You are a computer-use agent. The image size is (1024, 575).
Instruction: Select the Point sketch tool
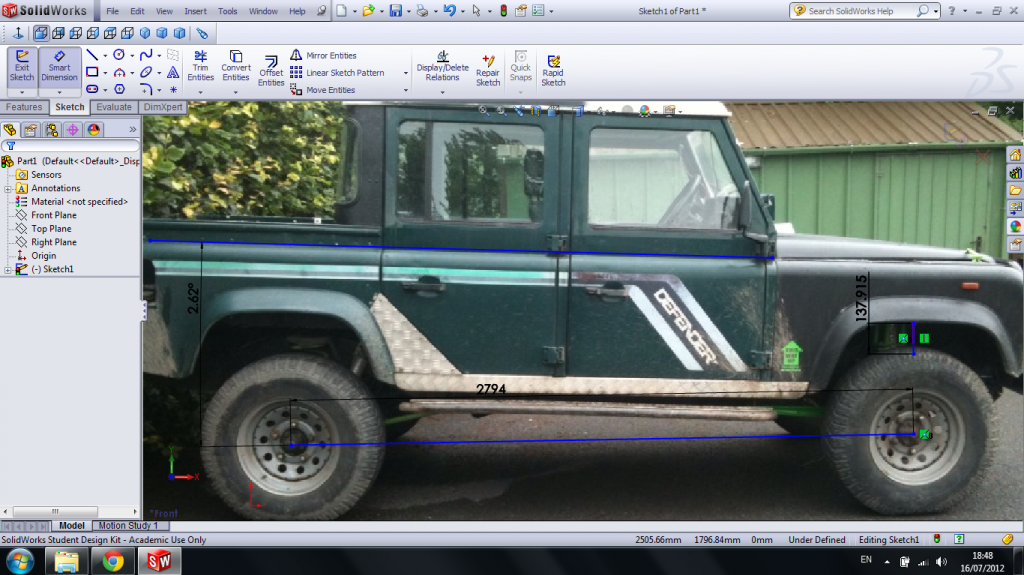(x=173, y=89)
